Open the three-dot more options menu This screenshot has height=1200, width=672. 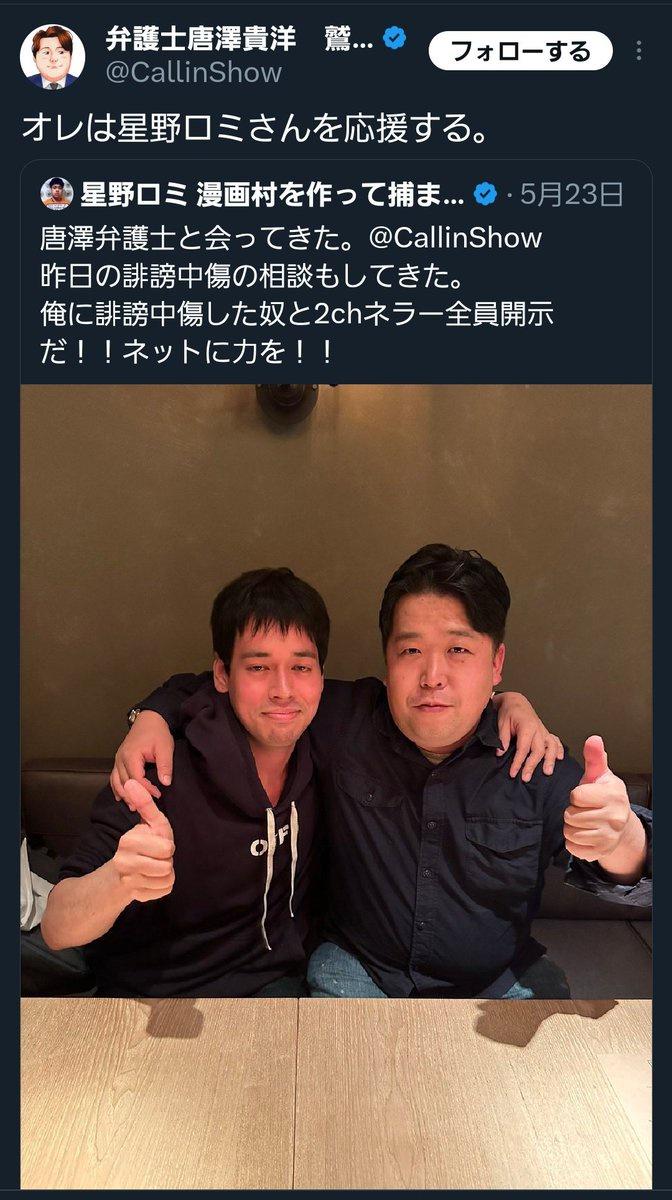coord(640,50)
